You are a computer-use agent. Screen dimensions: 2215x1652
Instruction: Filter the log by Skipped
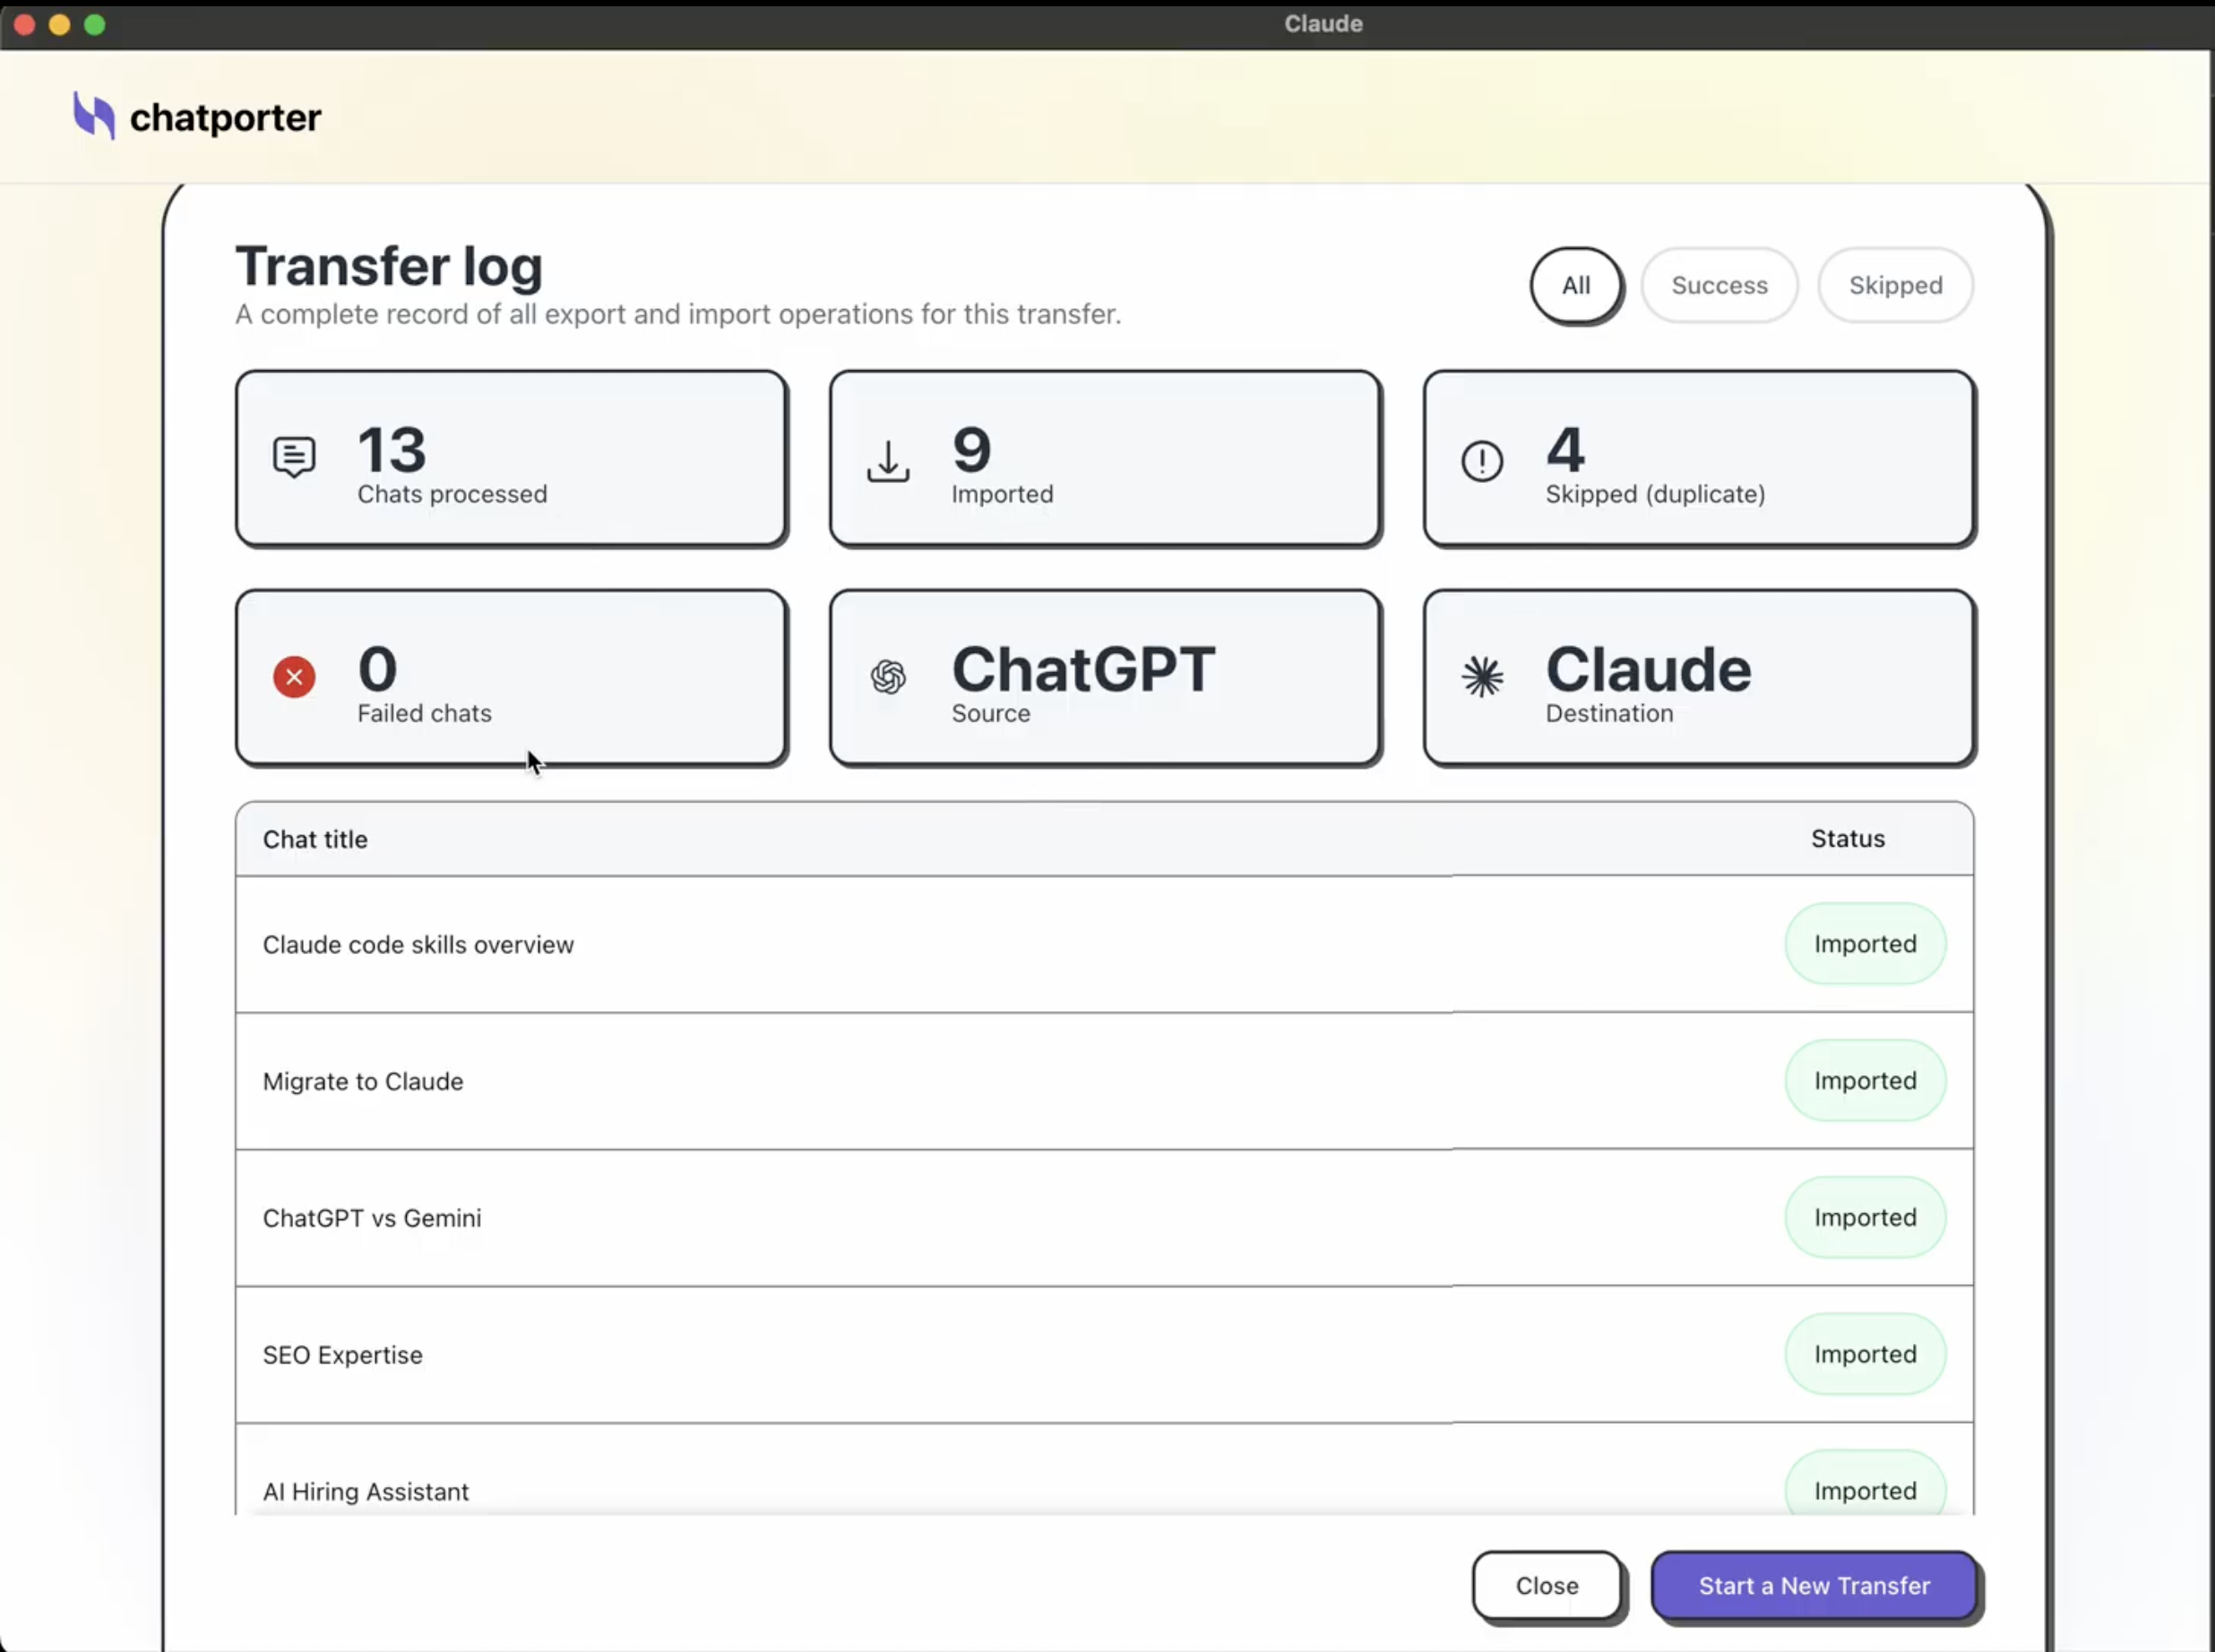pyautogui.click(x=1895, y=285)
